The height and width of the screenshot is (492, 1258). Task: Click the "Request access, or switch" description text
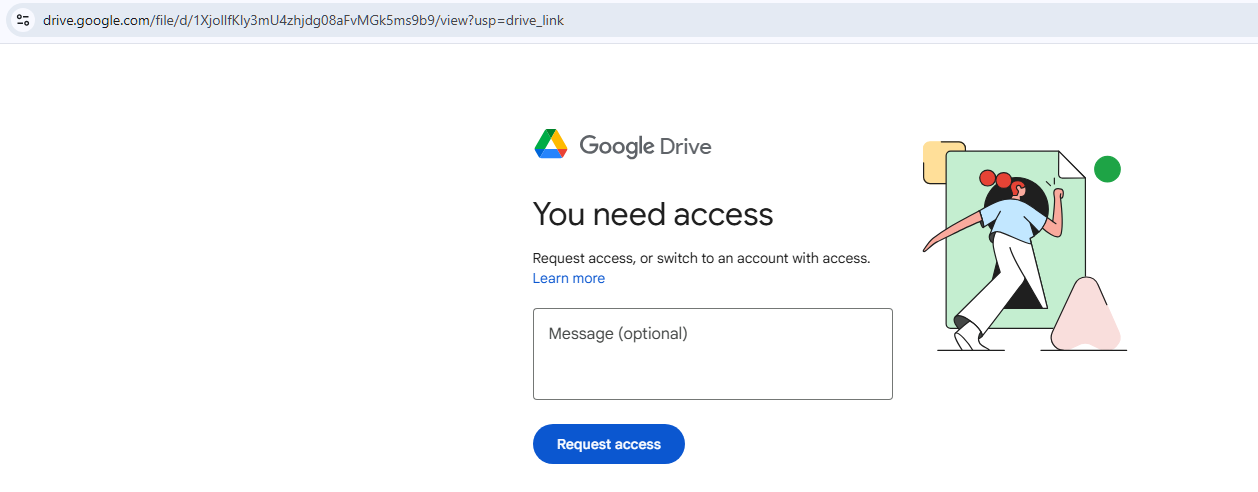tap(701, 258)
